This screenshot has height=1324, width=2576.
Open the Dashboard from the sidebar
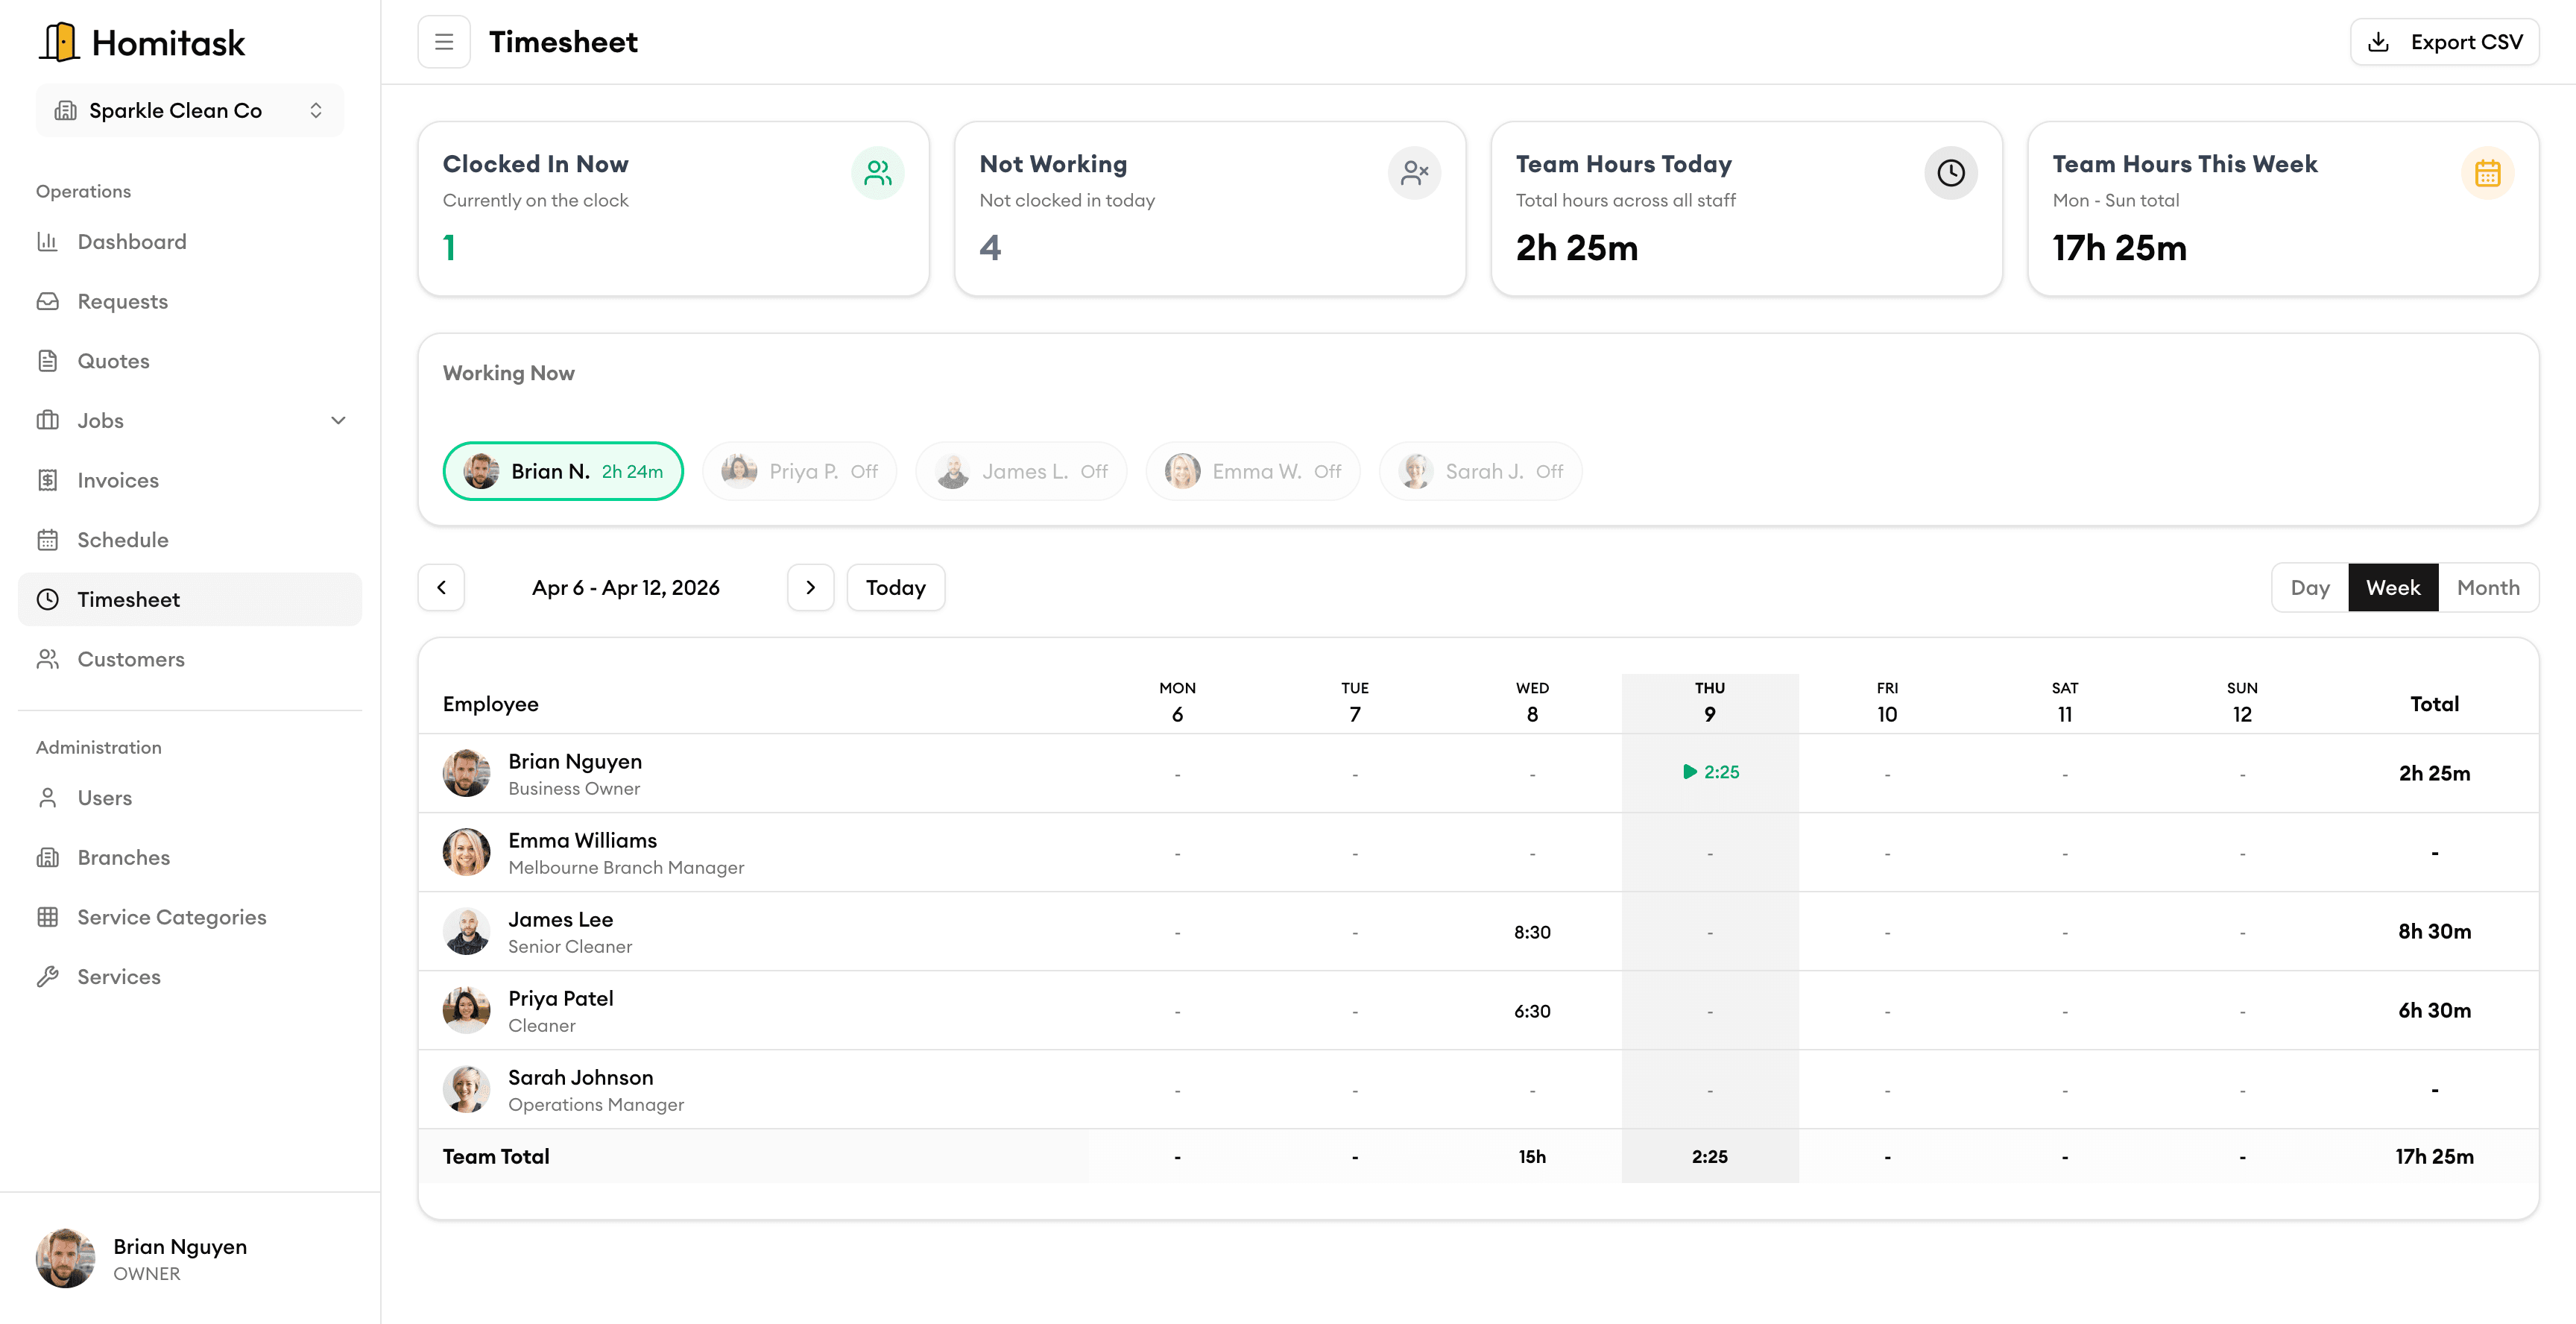click(131, 241)
